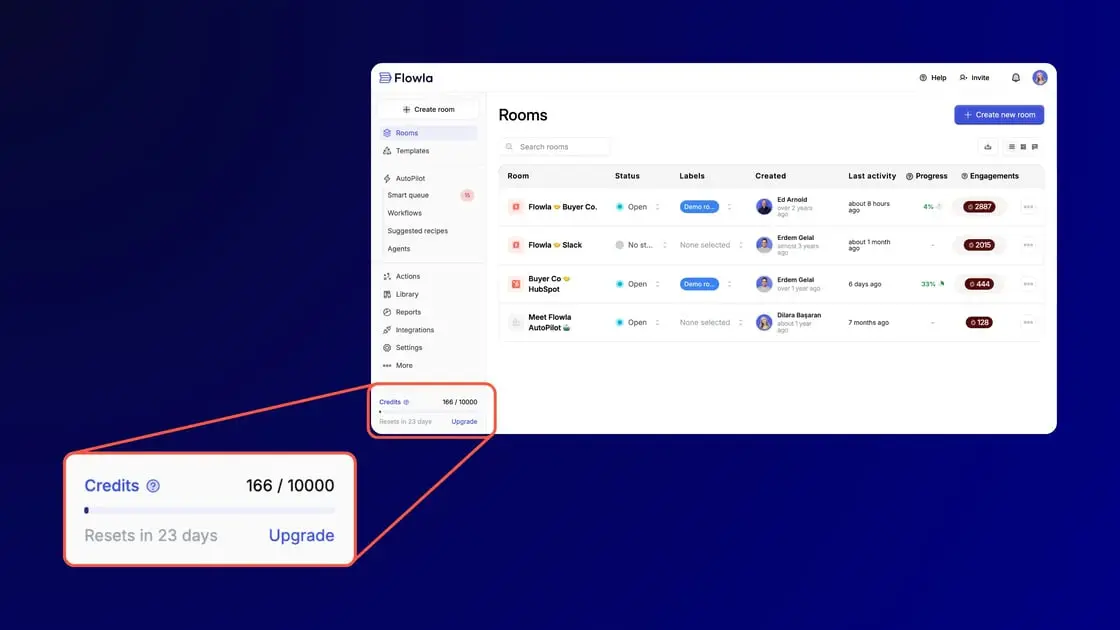Open the Status dropdown for Flowla Slack
Viewport: 1120px width, 630px height.
click(x=665, y=244)
